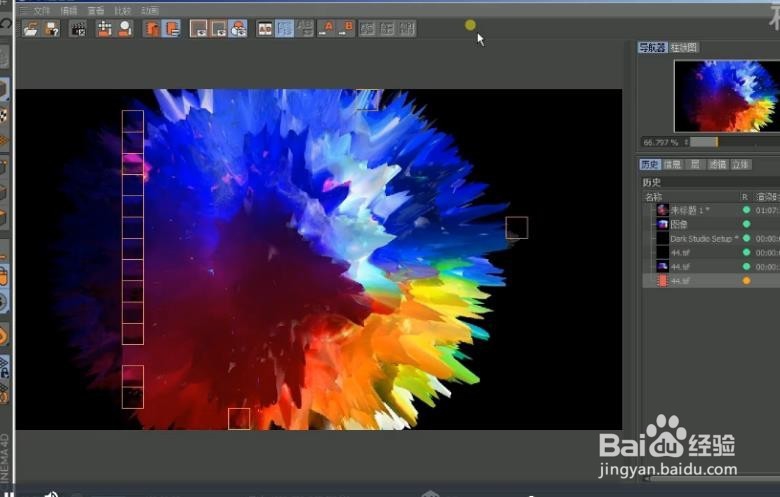This screenshot has height=497, width=780.
Task: Click the orange page icon with black corner
Action: 152,29
